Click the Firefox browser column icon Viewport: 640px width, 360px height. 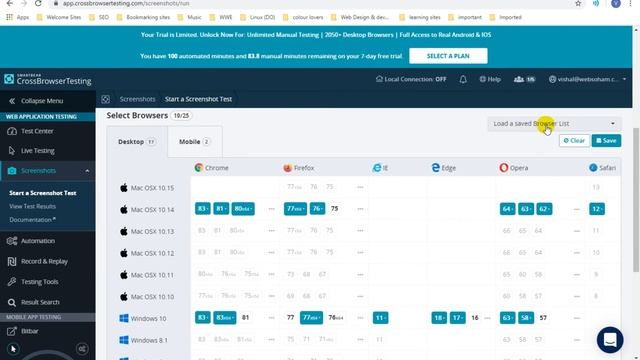pos(288,168)
